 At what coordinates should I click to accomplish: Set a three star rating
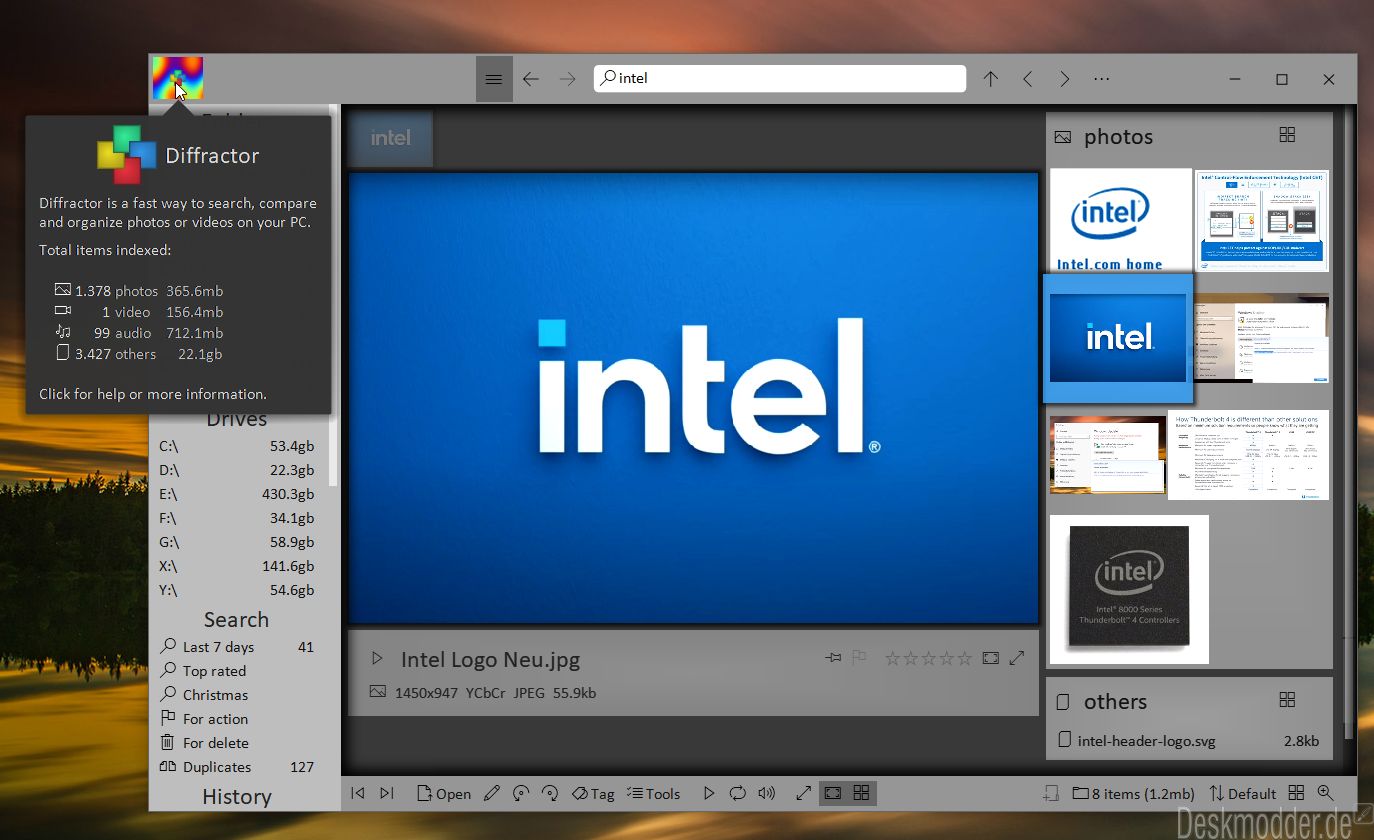tap(928, 658)
